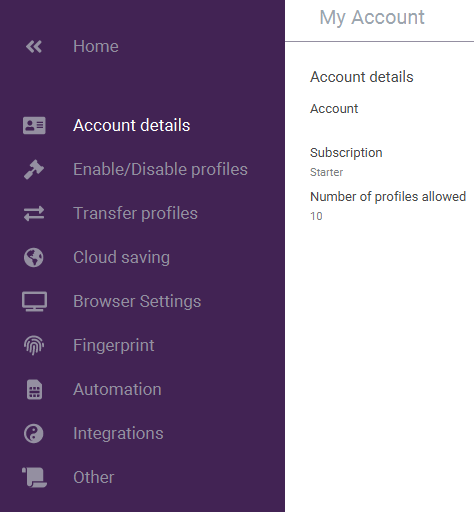Click the double-chevron back icon
Image resolution: width=474 pixels, height=512 pixels.
[x=34, y=46]
